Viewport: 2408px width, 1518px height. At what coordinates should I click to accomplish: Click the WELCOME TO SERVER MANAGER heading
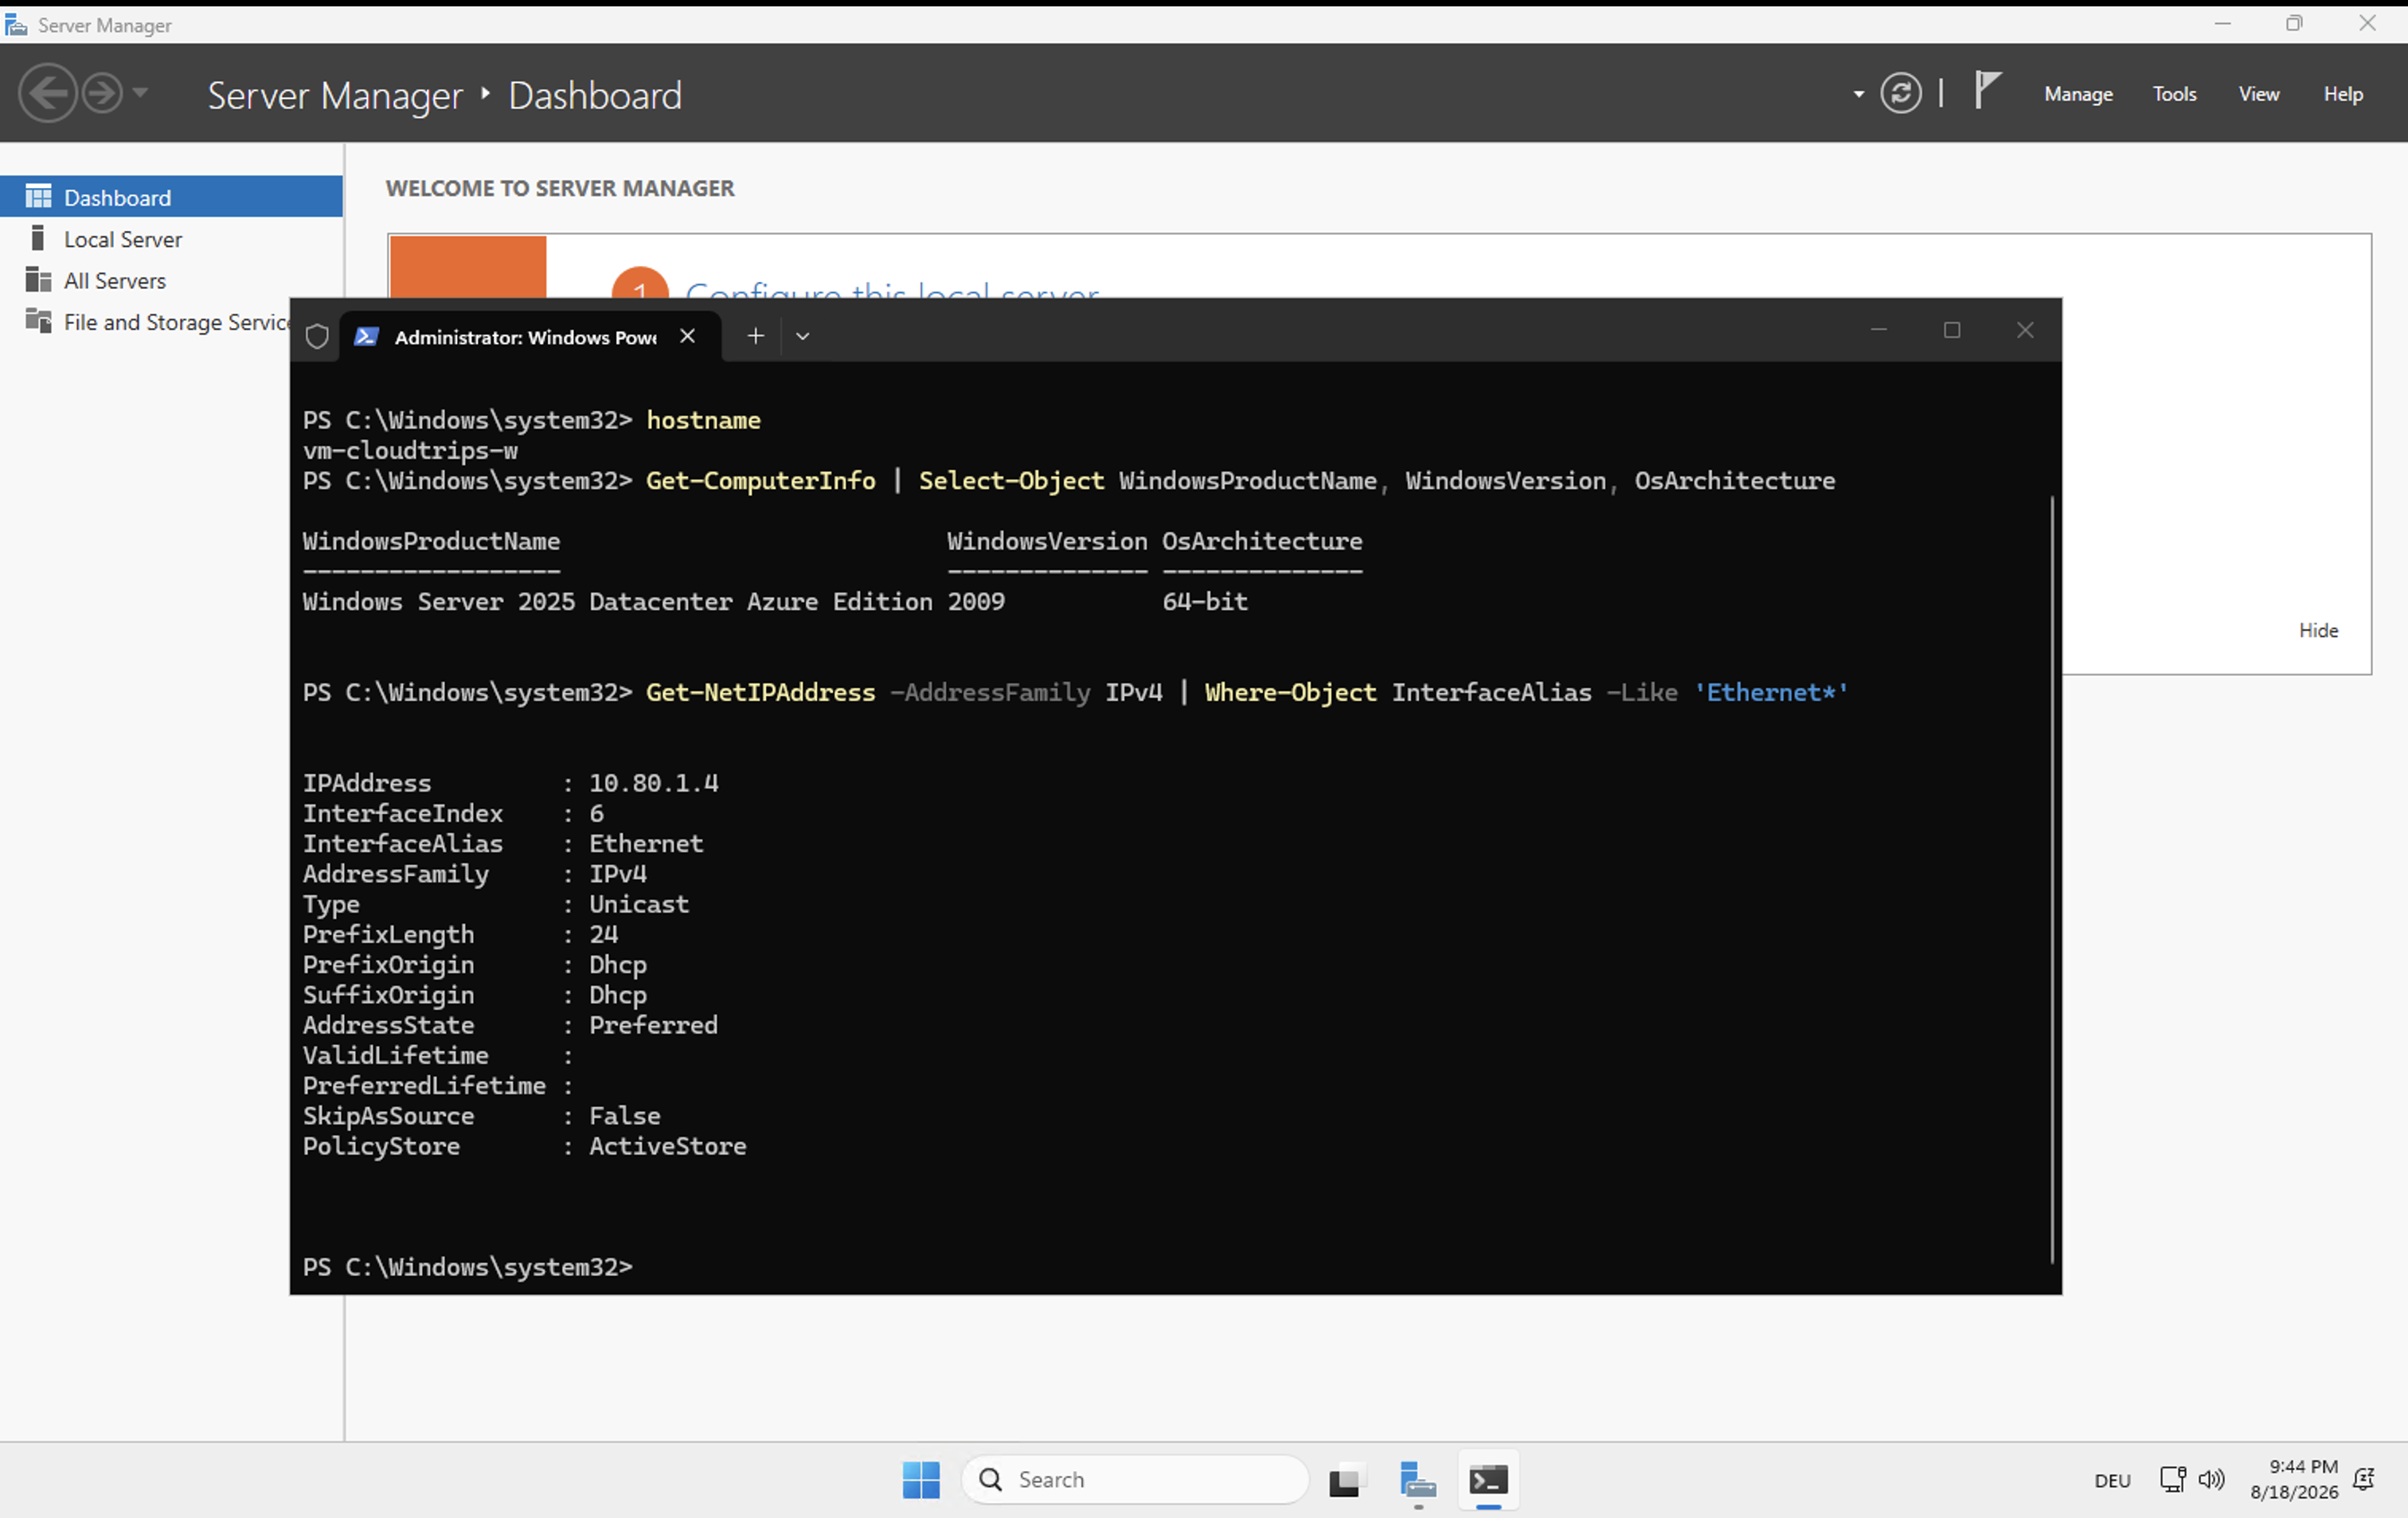(x=560, y=188)
